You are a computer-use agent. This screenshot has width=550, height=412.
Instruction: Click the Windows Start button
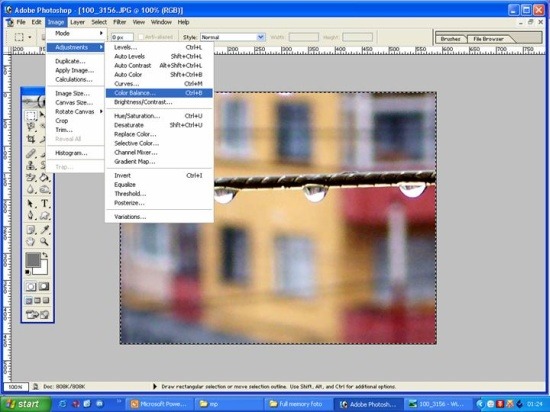click(x=25, y=404)
